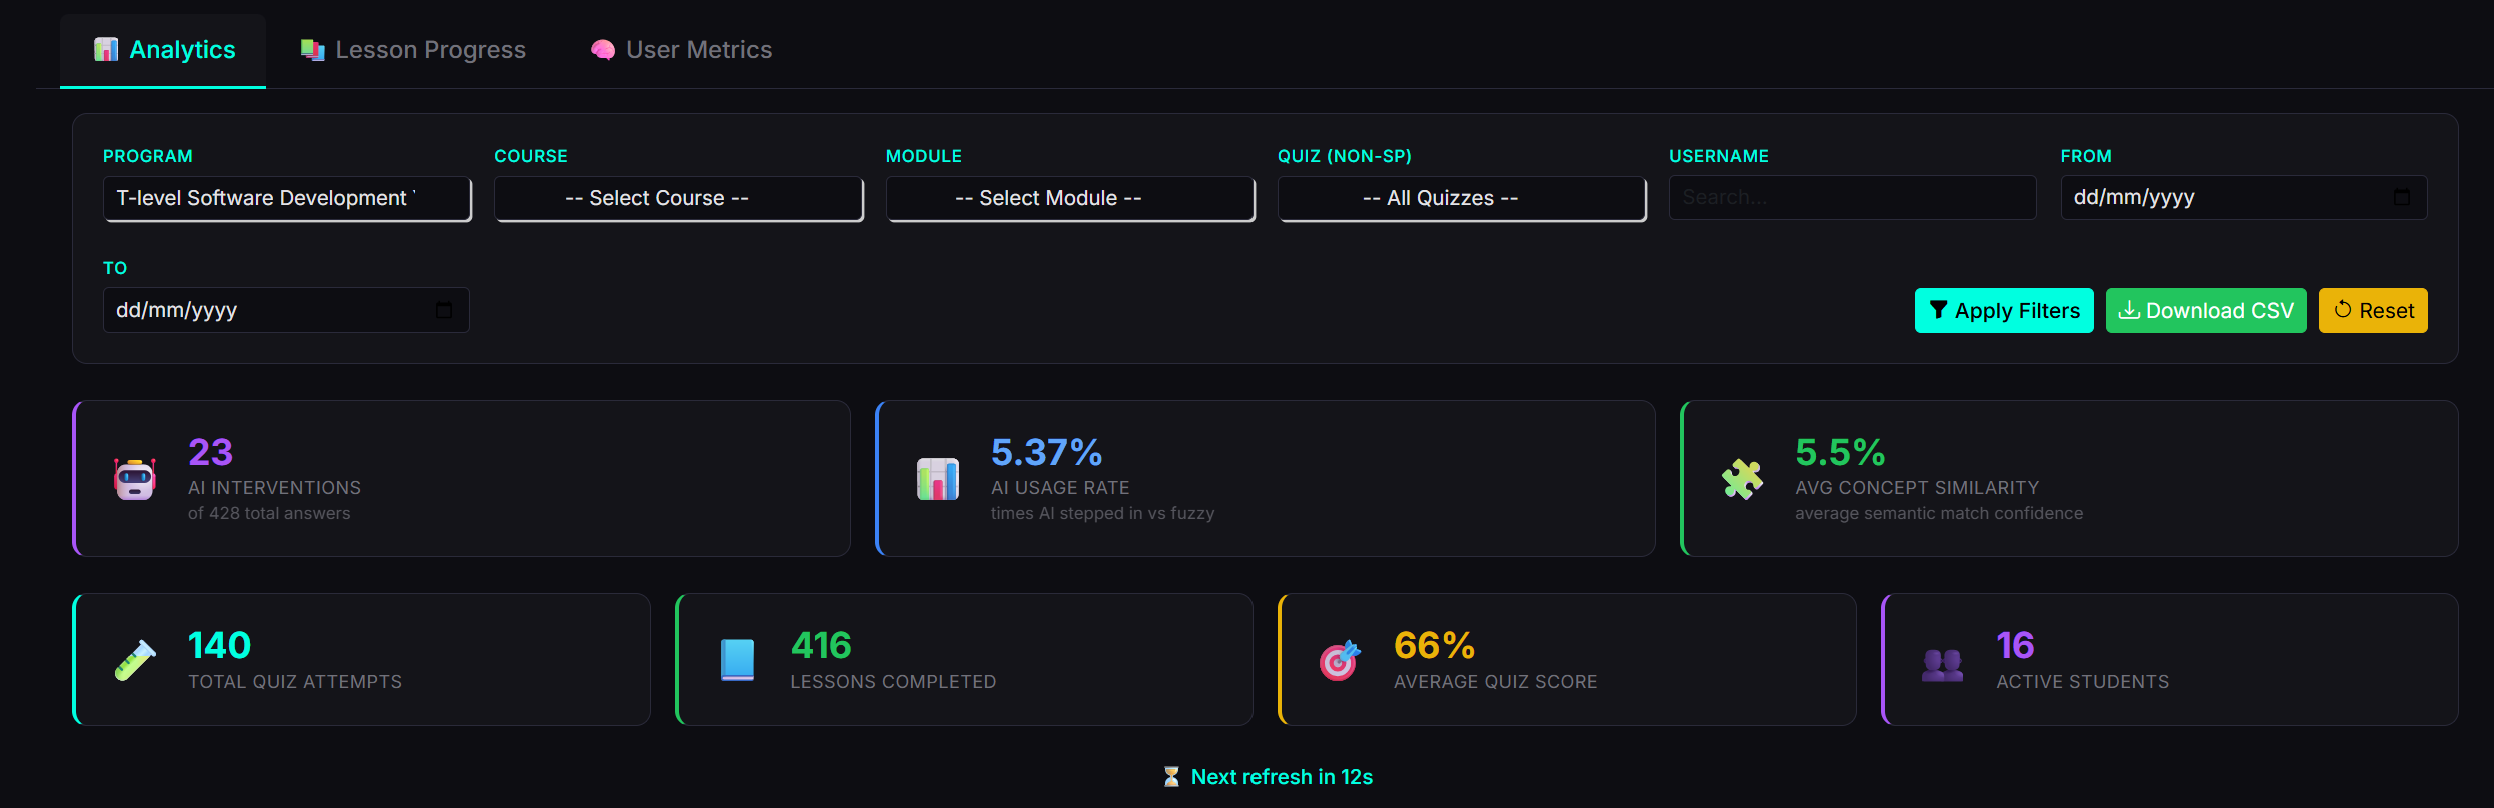Image resolution: width=2494 pixels, height=808 pixels.
Task: Click the "of 428 total answers" text
Action: click(x=269, y=513)
